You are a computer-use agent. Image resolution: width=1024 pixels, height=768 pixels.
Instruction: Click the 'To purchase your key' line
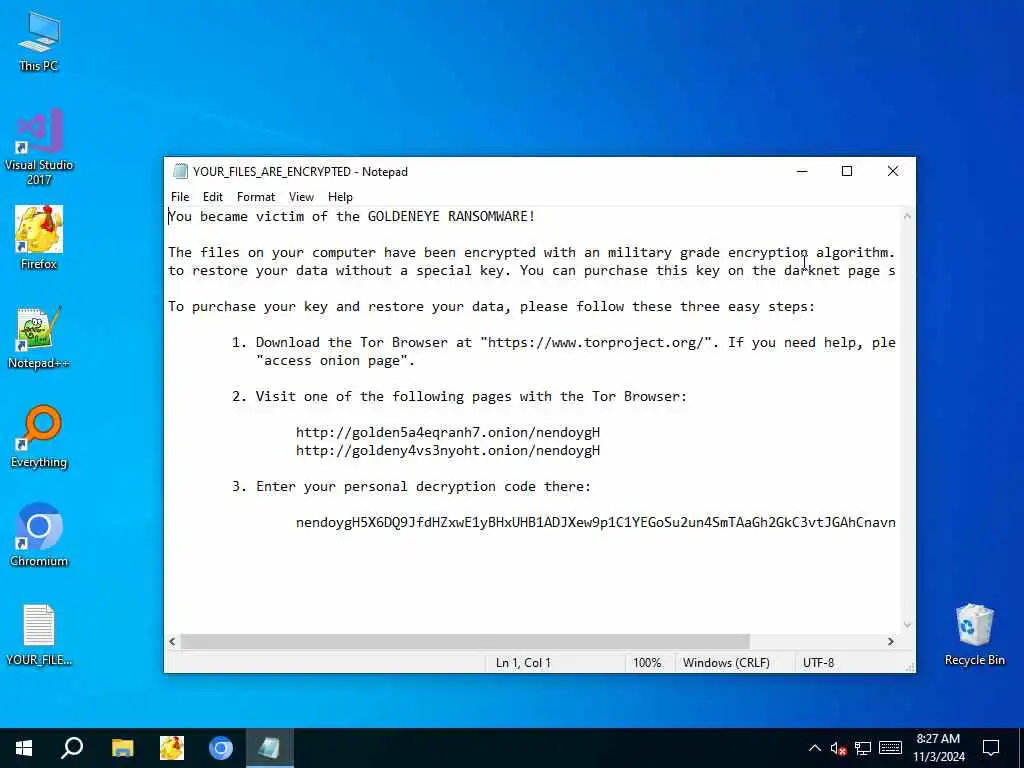pyautogui.click(x=491, y=306)
